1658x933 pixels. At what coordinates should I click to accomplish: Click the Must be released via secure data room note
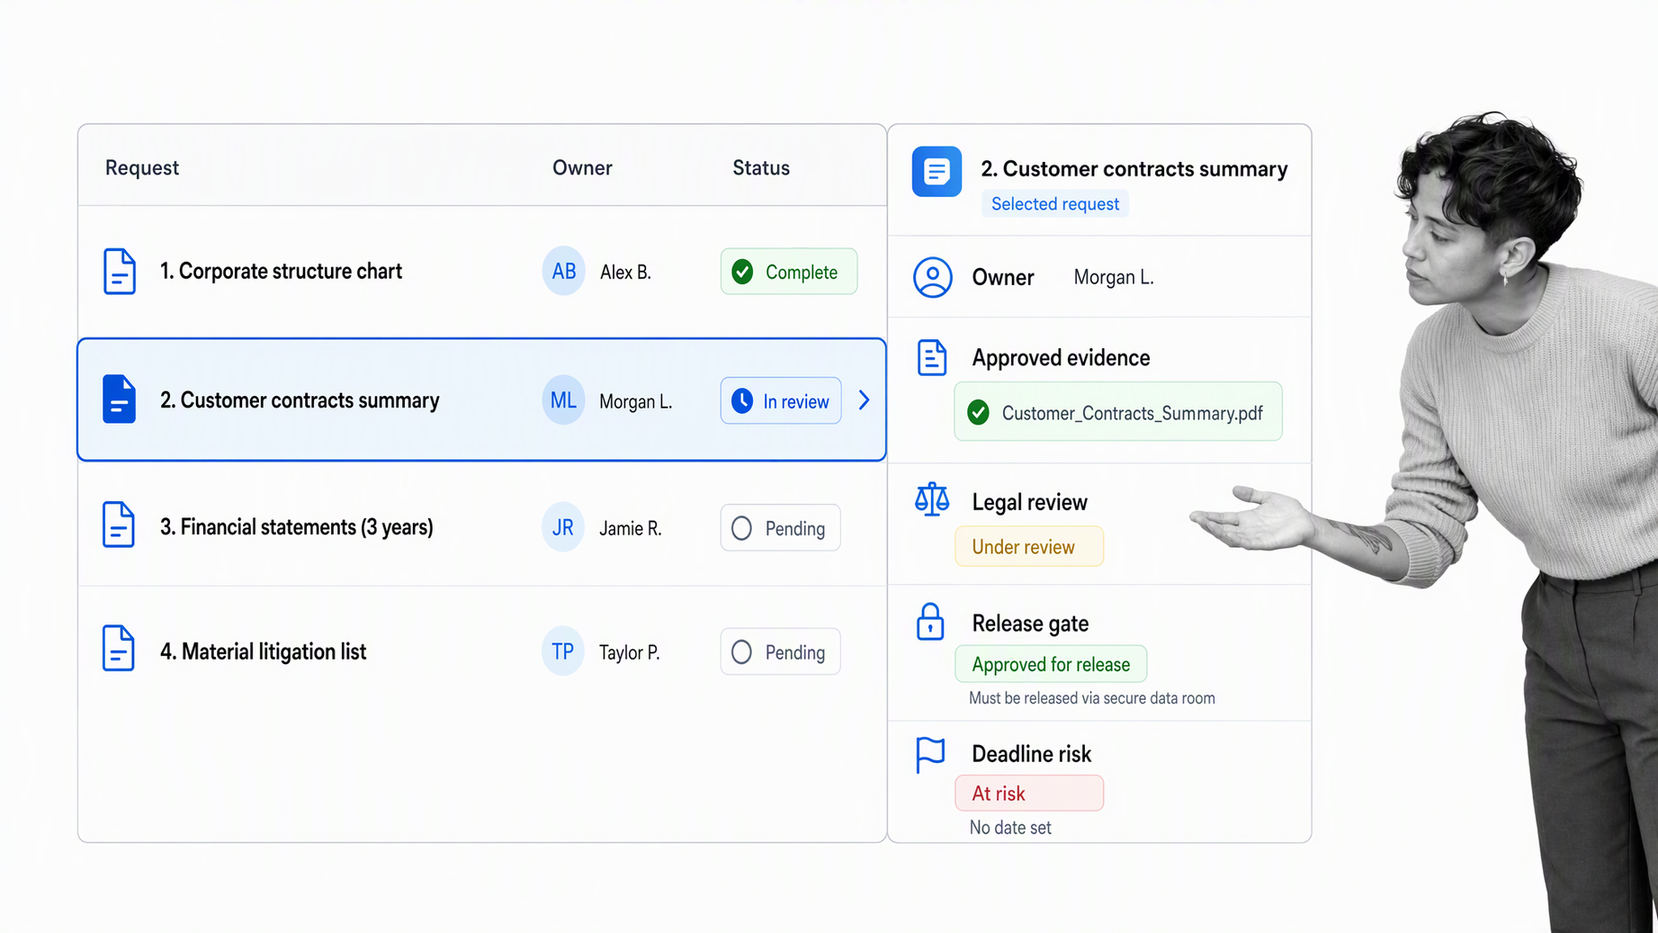[x=1092, y=698]
